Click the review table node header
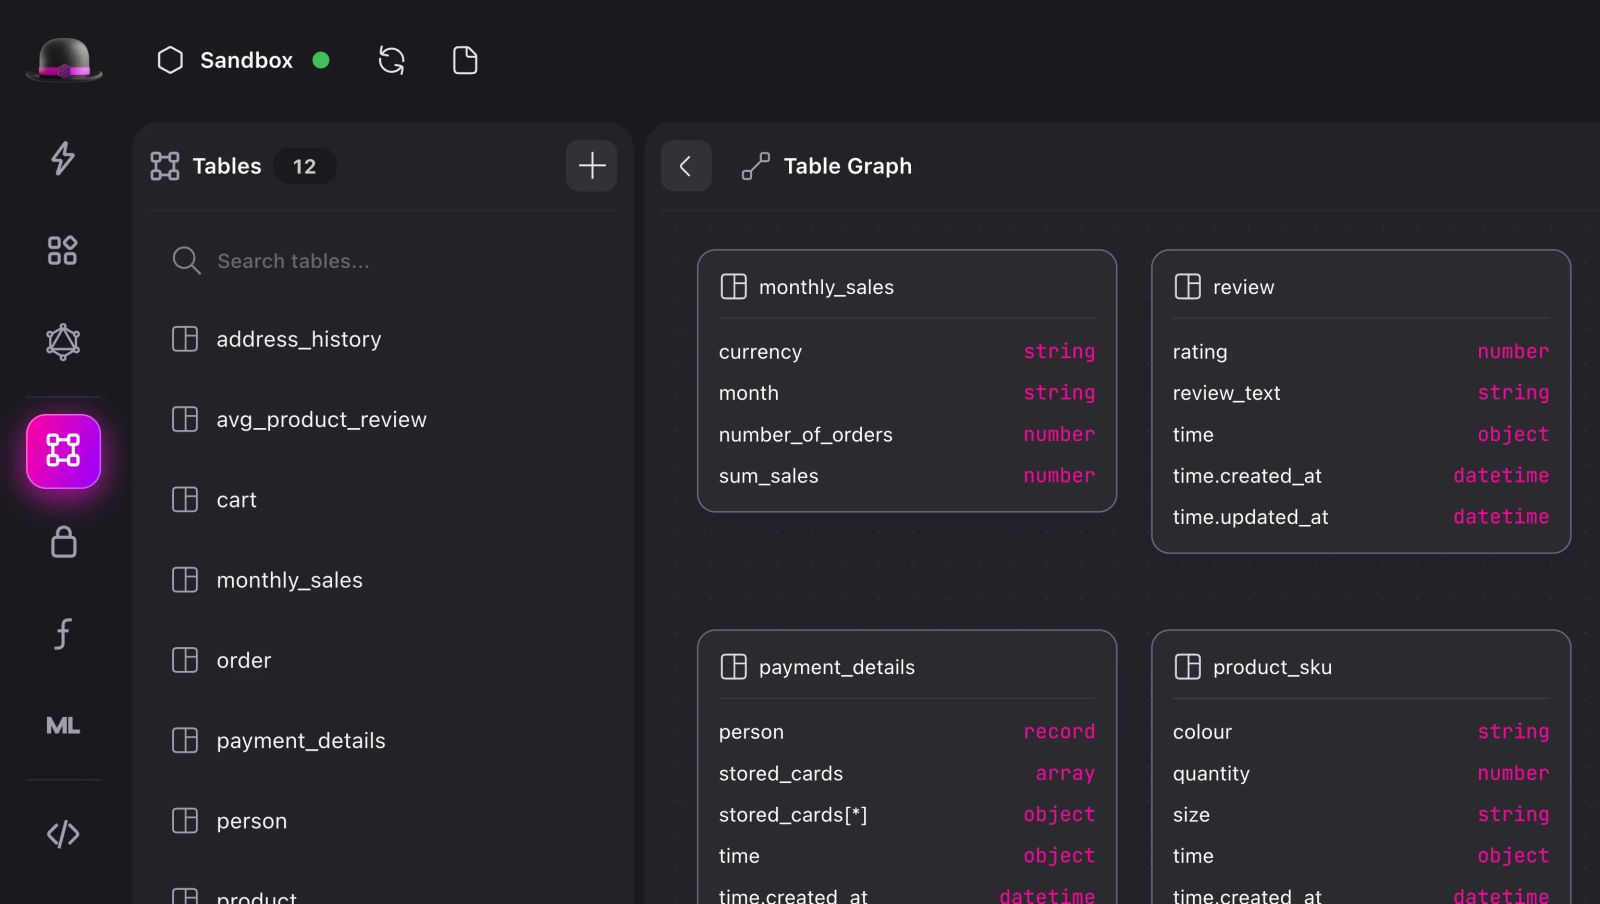1600x904 pixels. (x=1243, y=287)
